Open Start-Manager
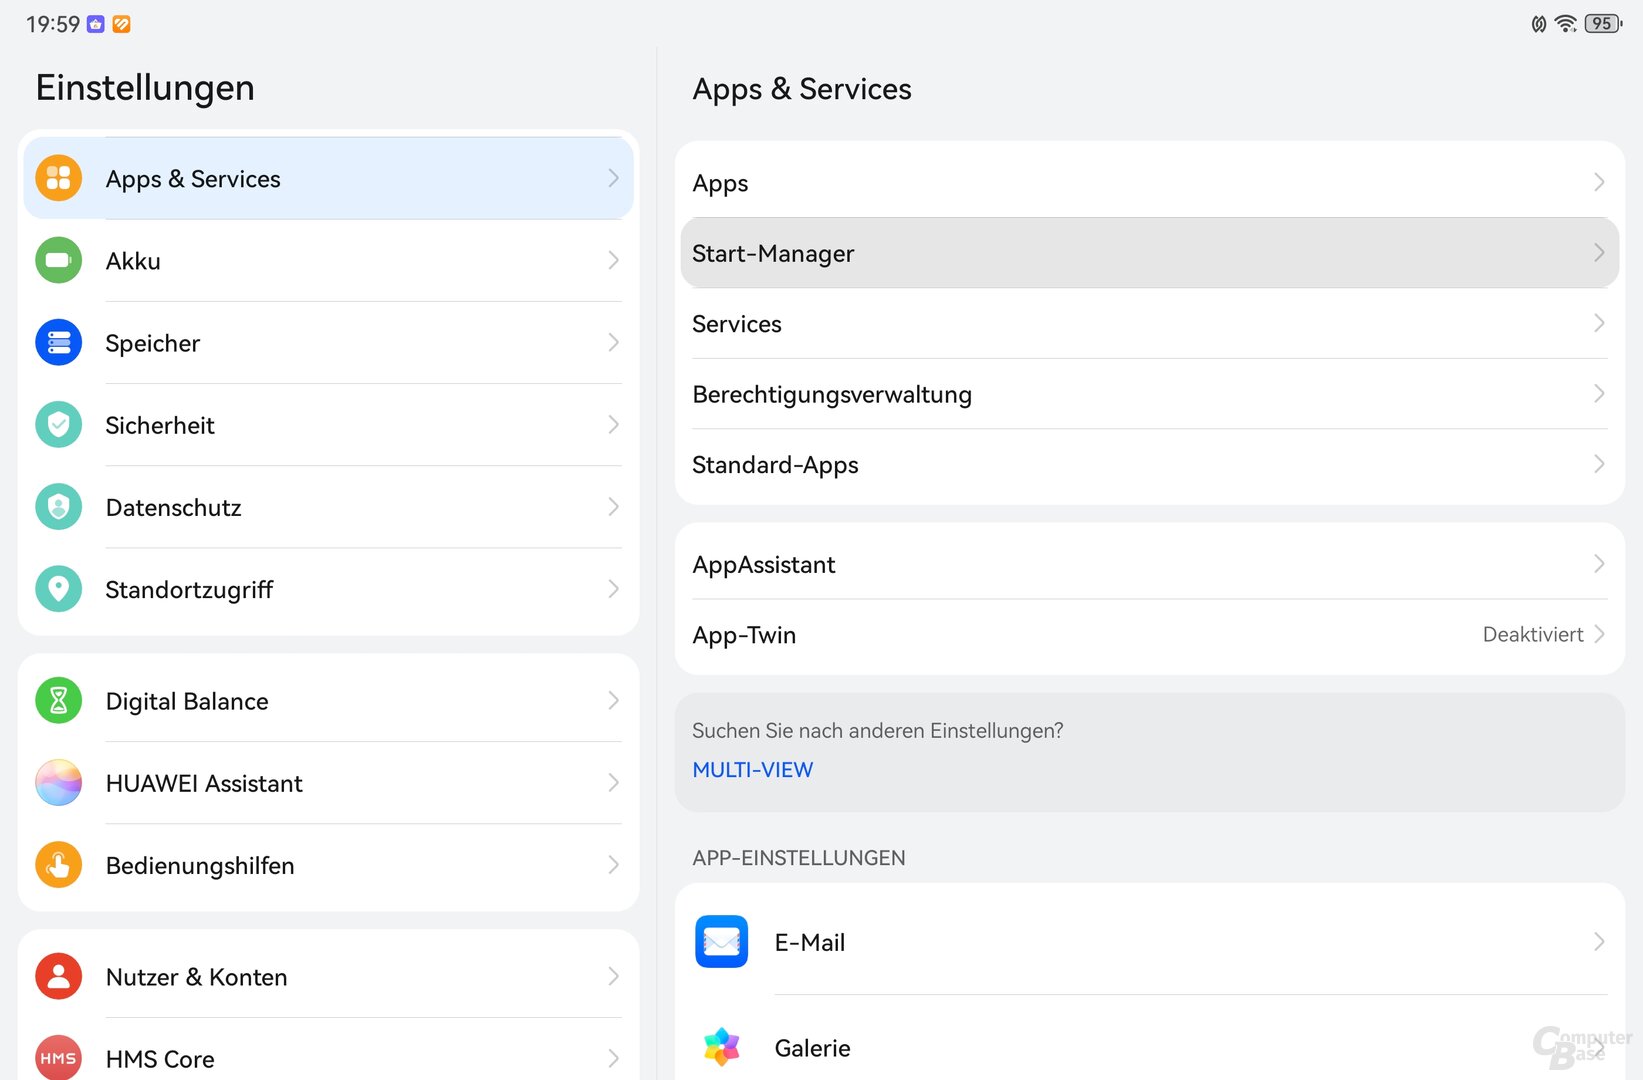 [1149, 253]
